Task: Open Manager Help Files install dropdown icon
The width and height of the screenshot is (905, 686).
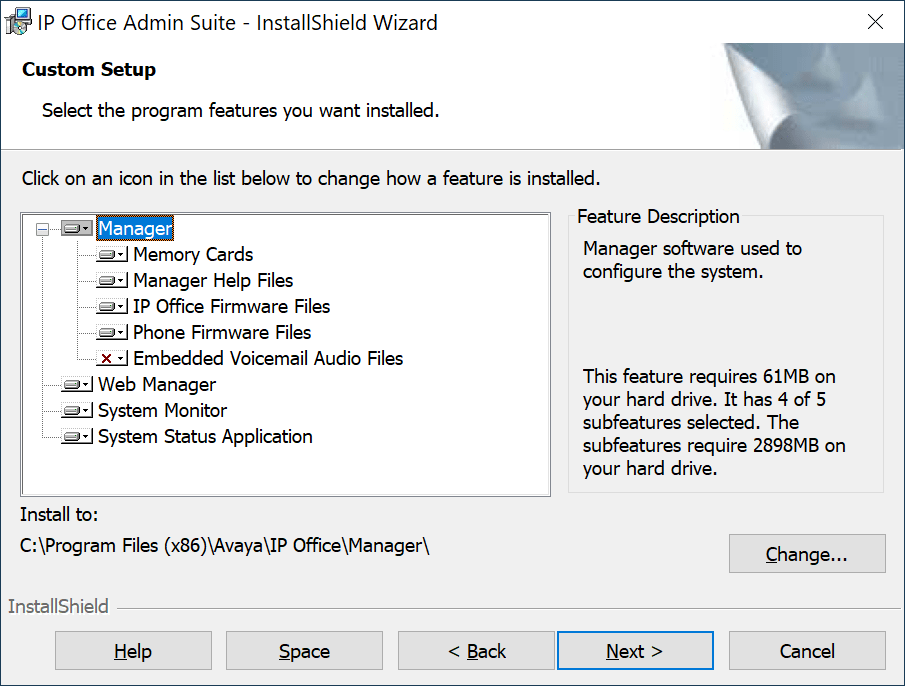Action: tap(112, 280)
